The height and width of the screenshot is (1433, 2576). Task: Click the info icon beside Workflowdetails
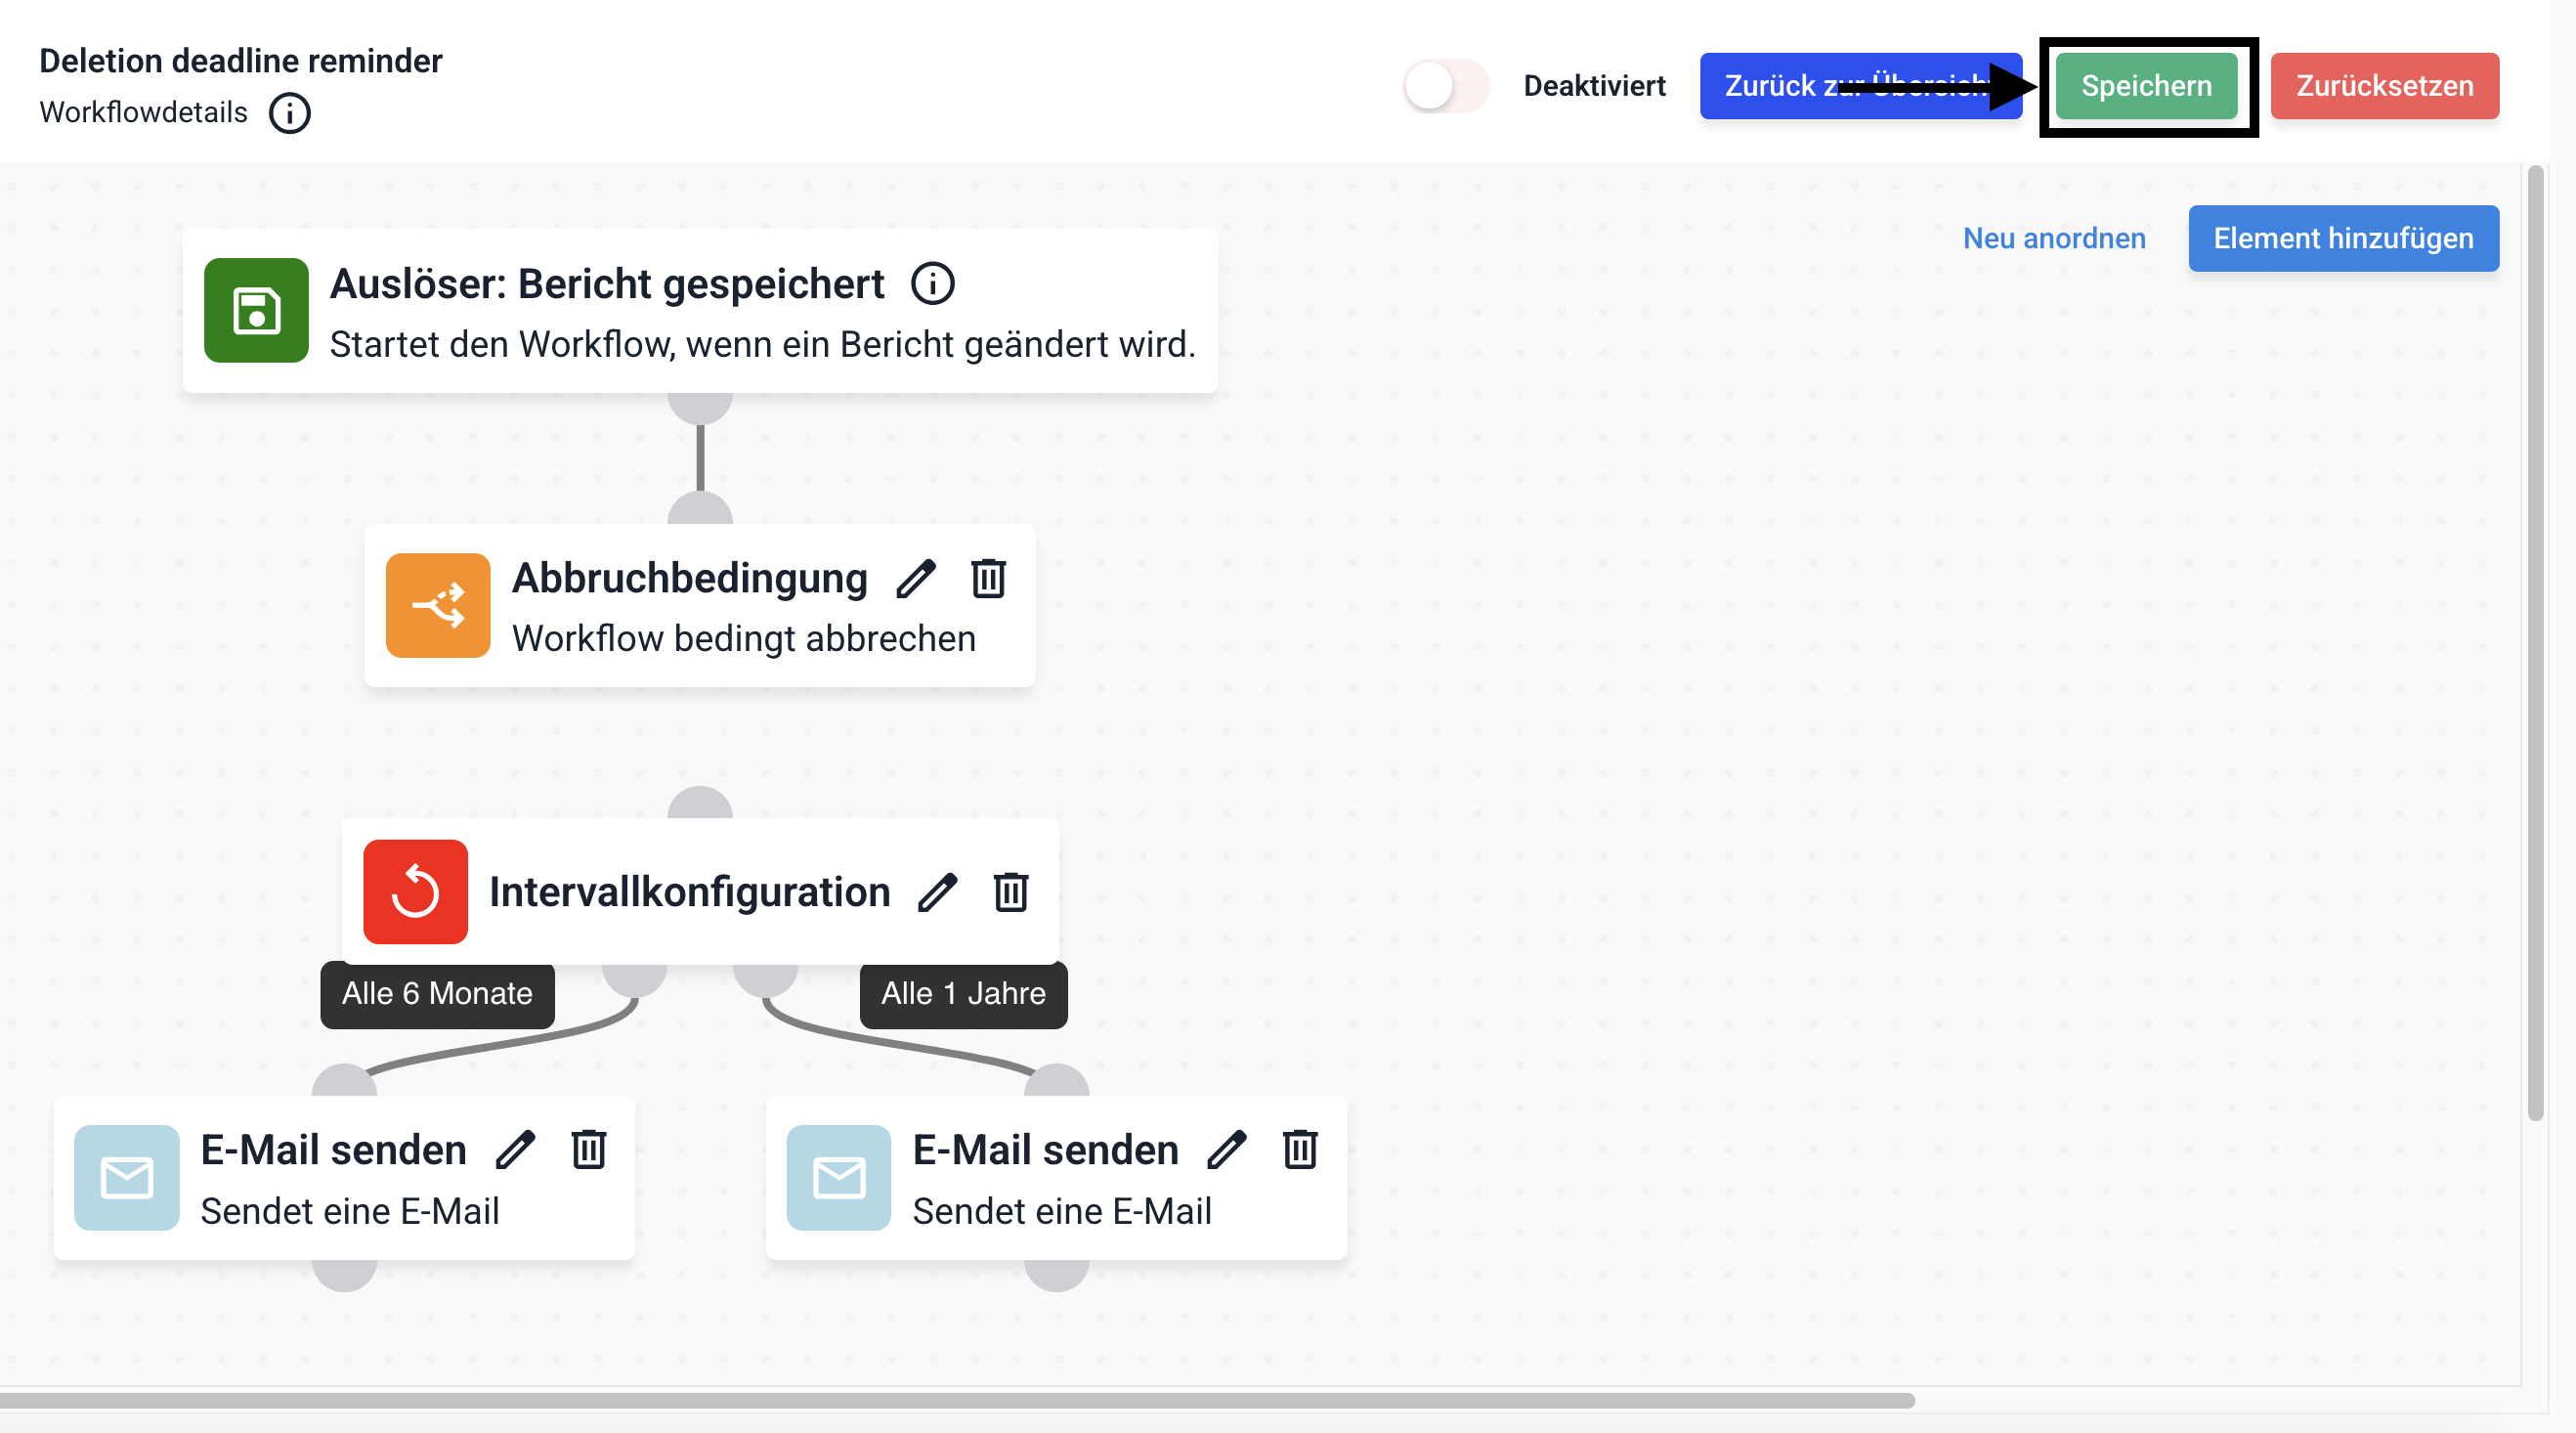[x=289, y=113]
